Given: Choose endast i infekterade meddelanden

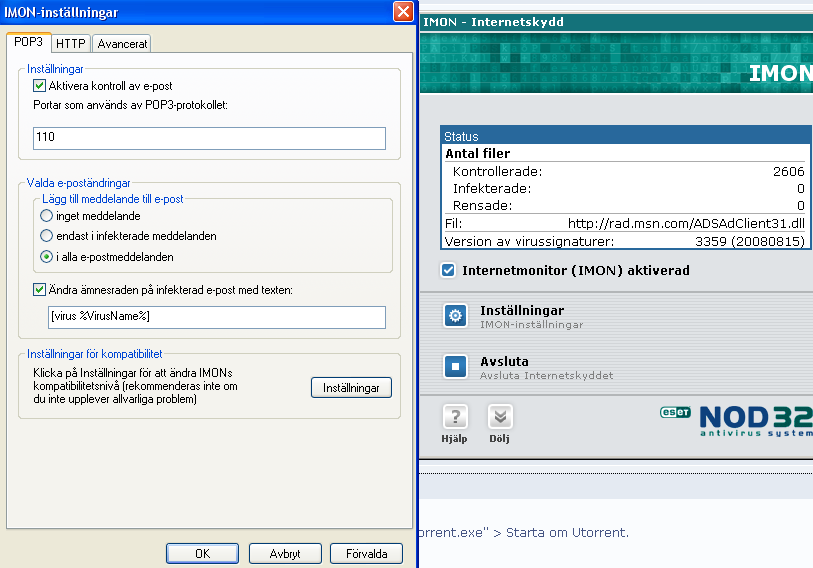Looking at the screenshot, I should [47, 236].
